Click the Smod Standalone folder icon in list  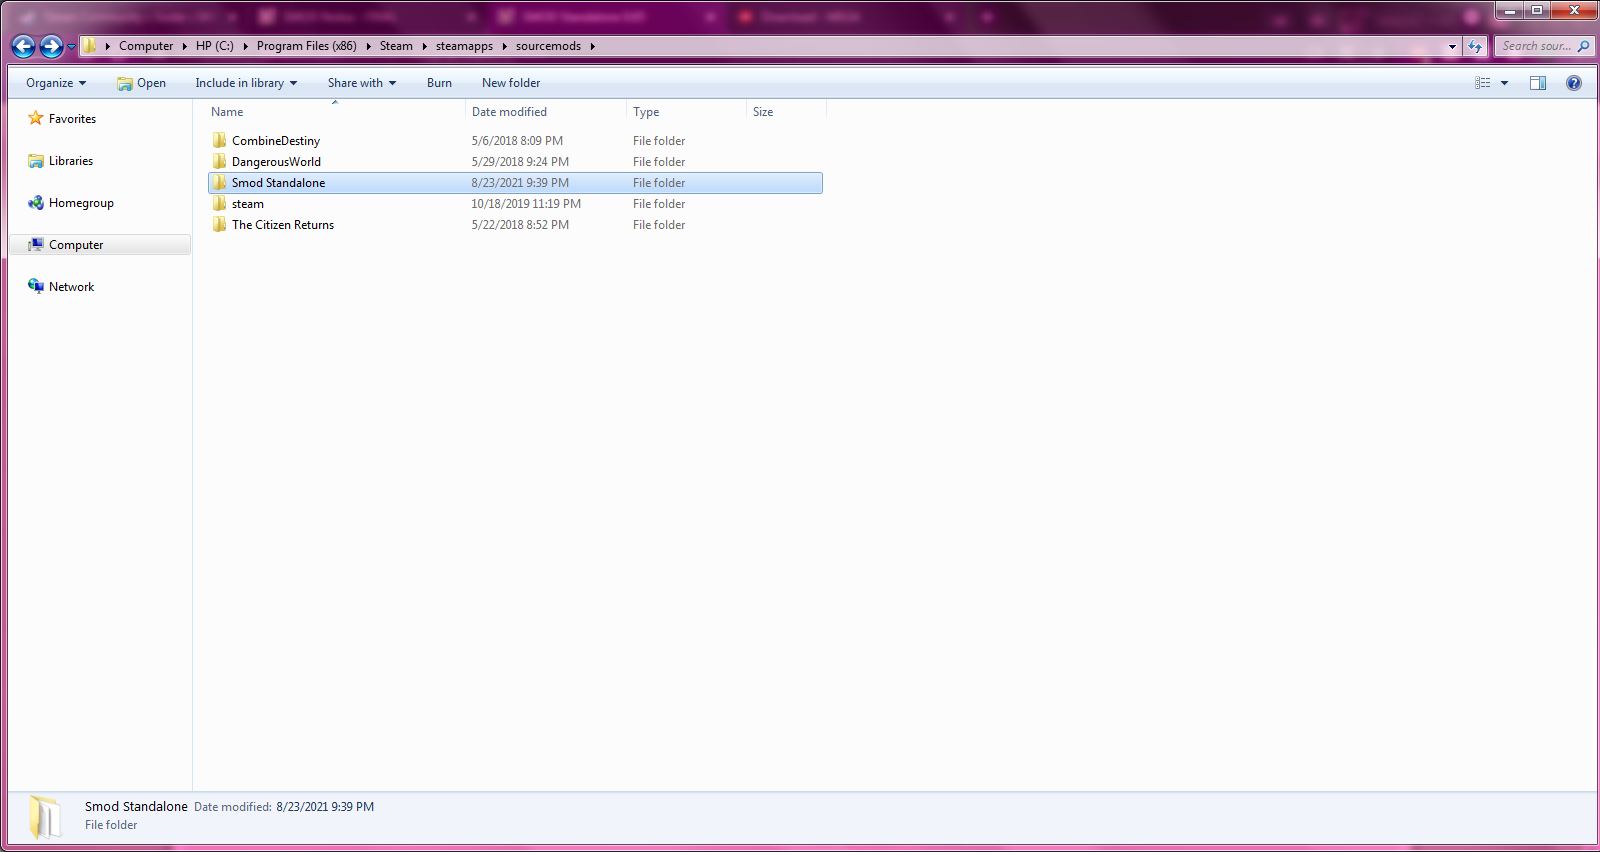[219, 182]
